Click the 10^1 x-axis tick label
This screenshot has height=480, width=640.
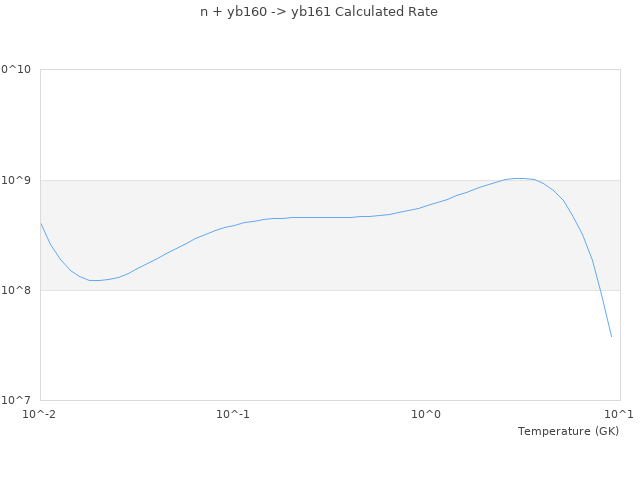(x=619, y=414)
